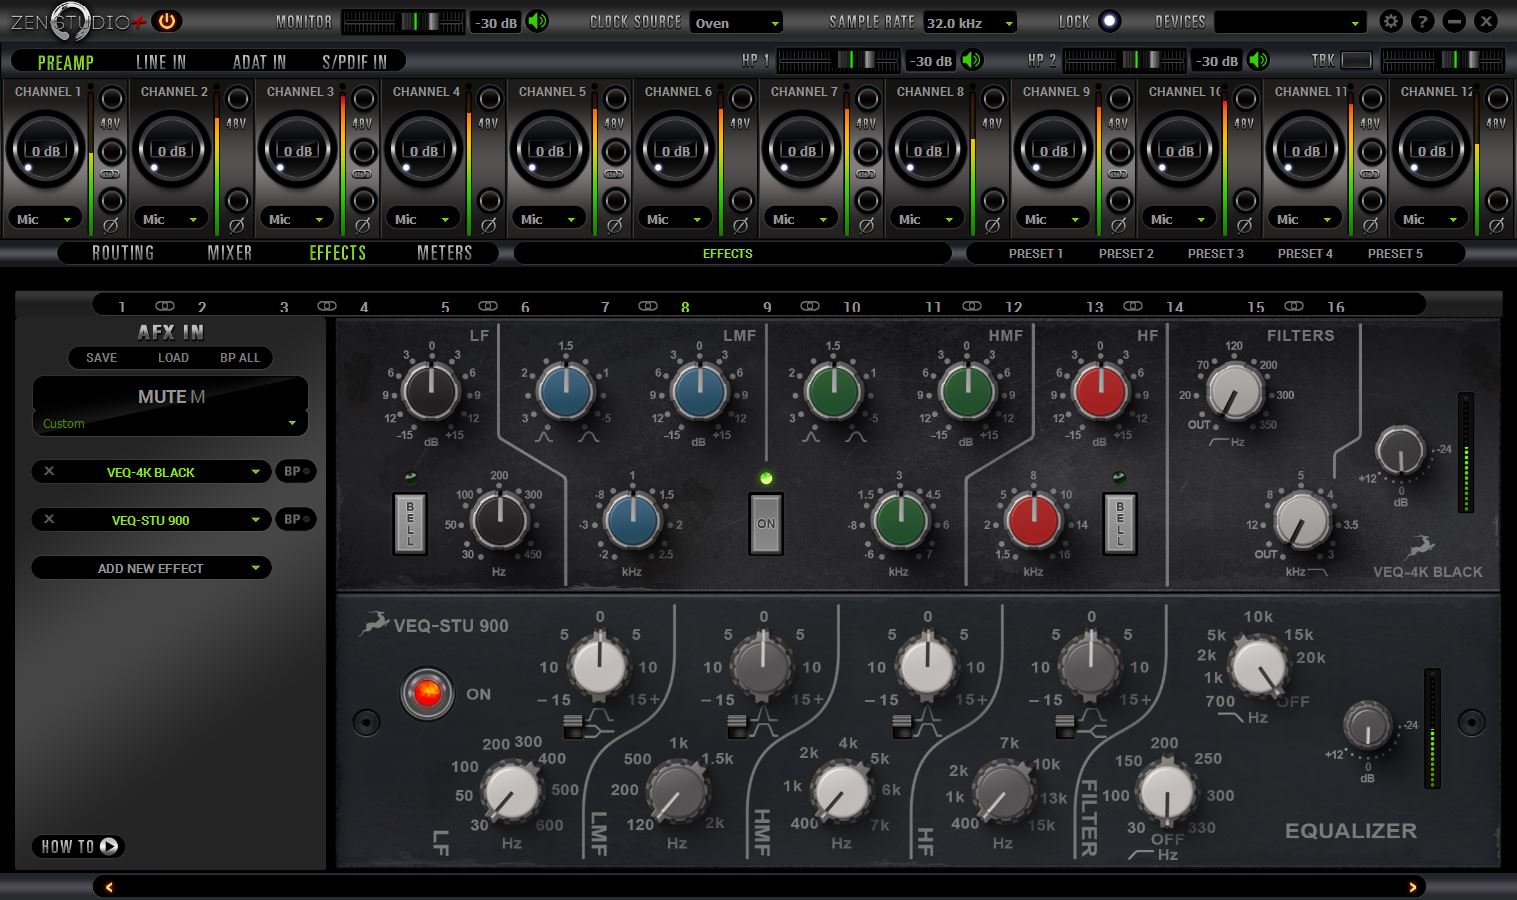This screenshot has width=1517, height=900.
Task: Toggle Channel 12 48V phantom power
Action: [x=1497, y=98]
